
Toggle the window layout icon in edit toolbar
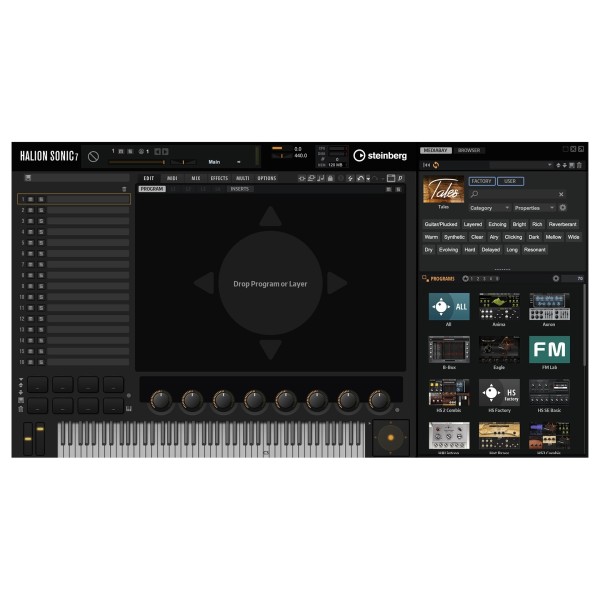(x=391, y=178)
